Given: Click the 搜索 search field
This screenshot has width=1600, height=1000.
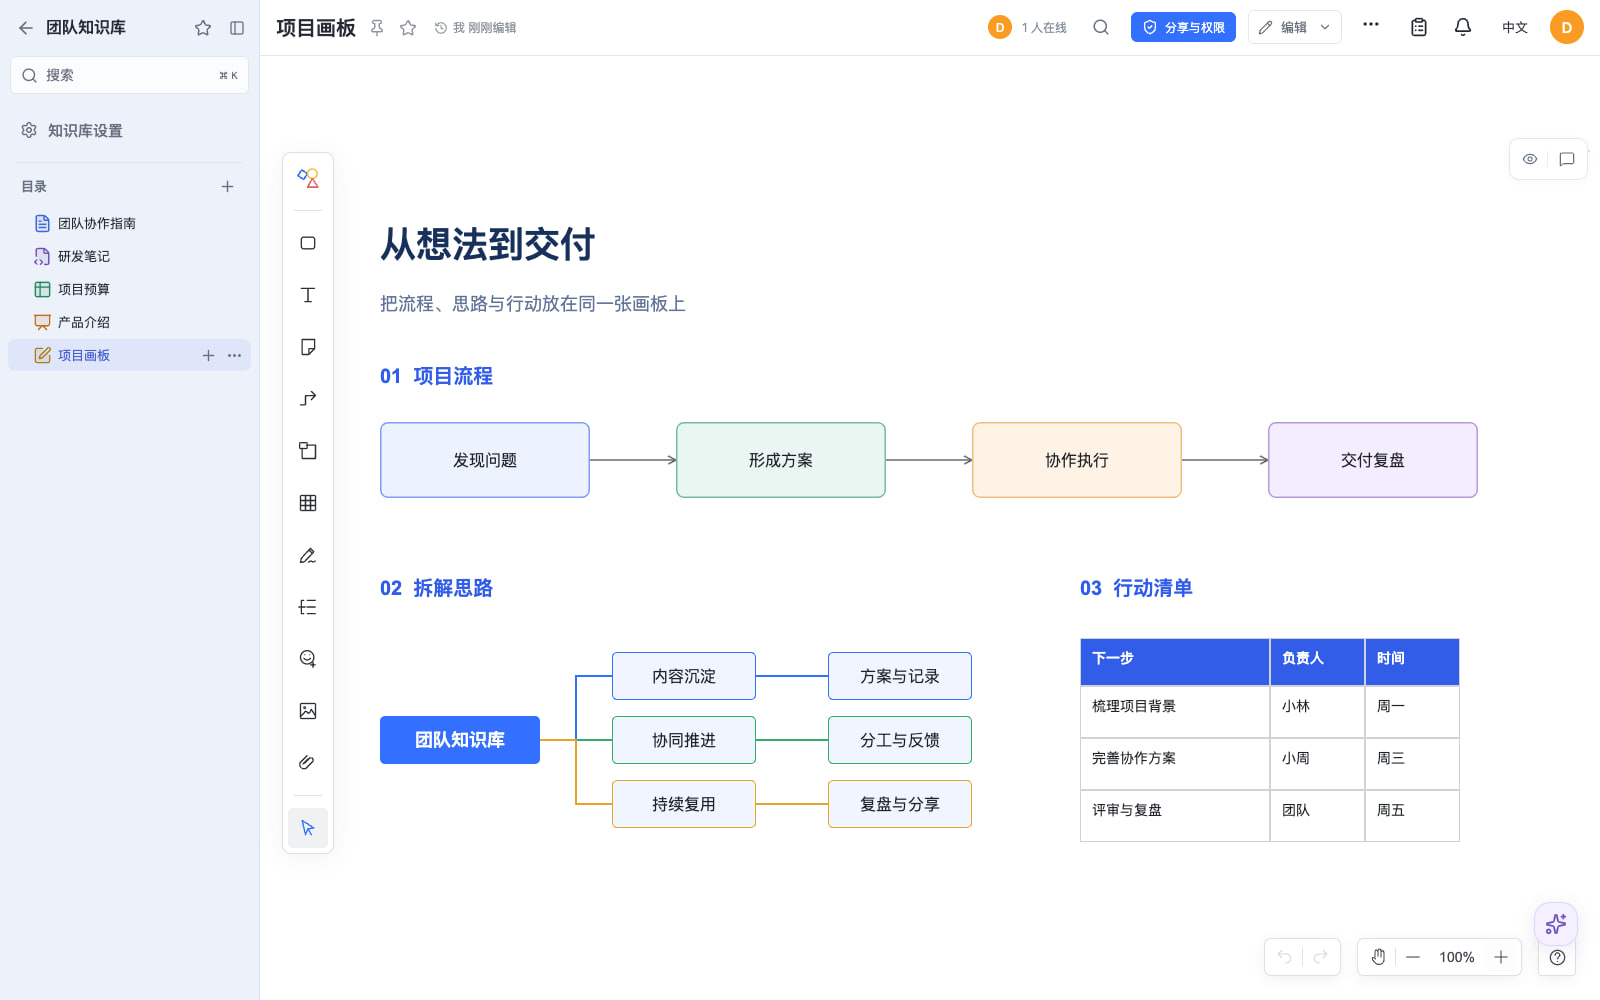Looking at the screenshot, I should (x=129, y=75).
